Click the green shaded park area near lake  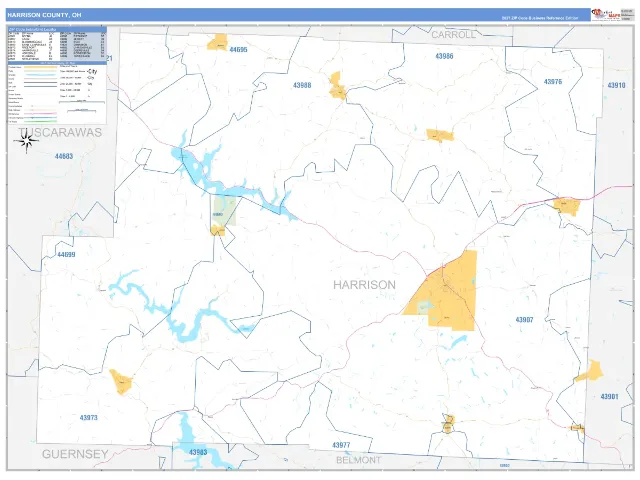223,211
